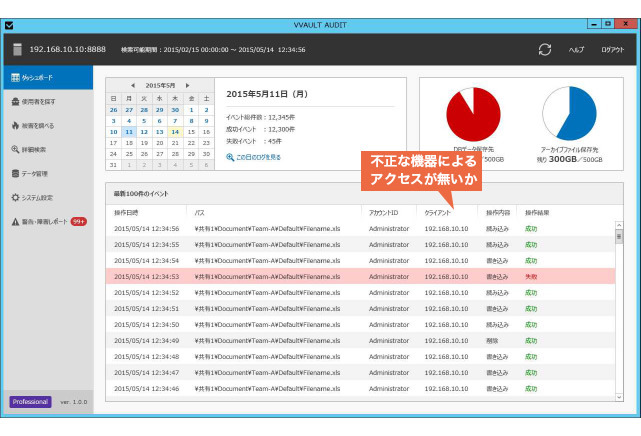
Task: Click the red DB data storage pie chart
Action: tap(473, 114)
